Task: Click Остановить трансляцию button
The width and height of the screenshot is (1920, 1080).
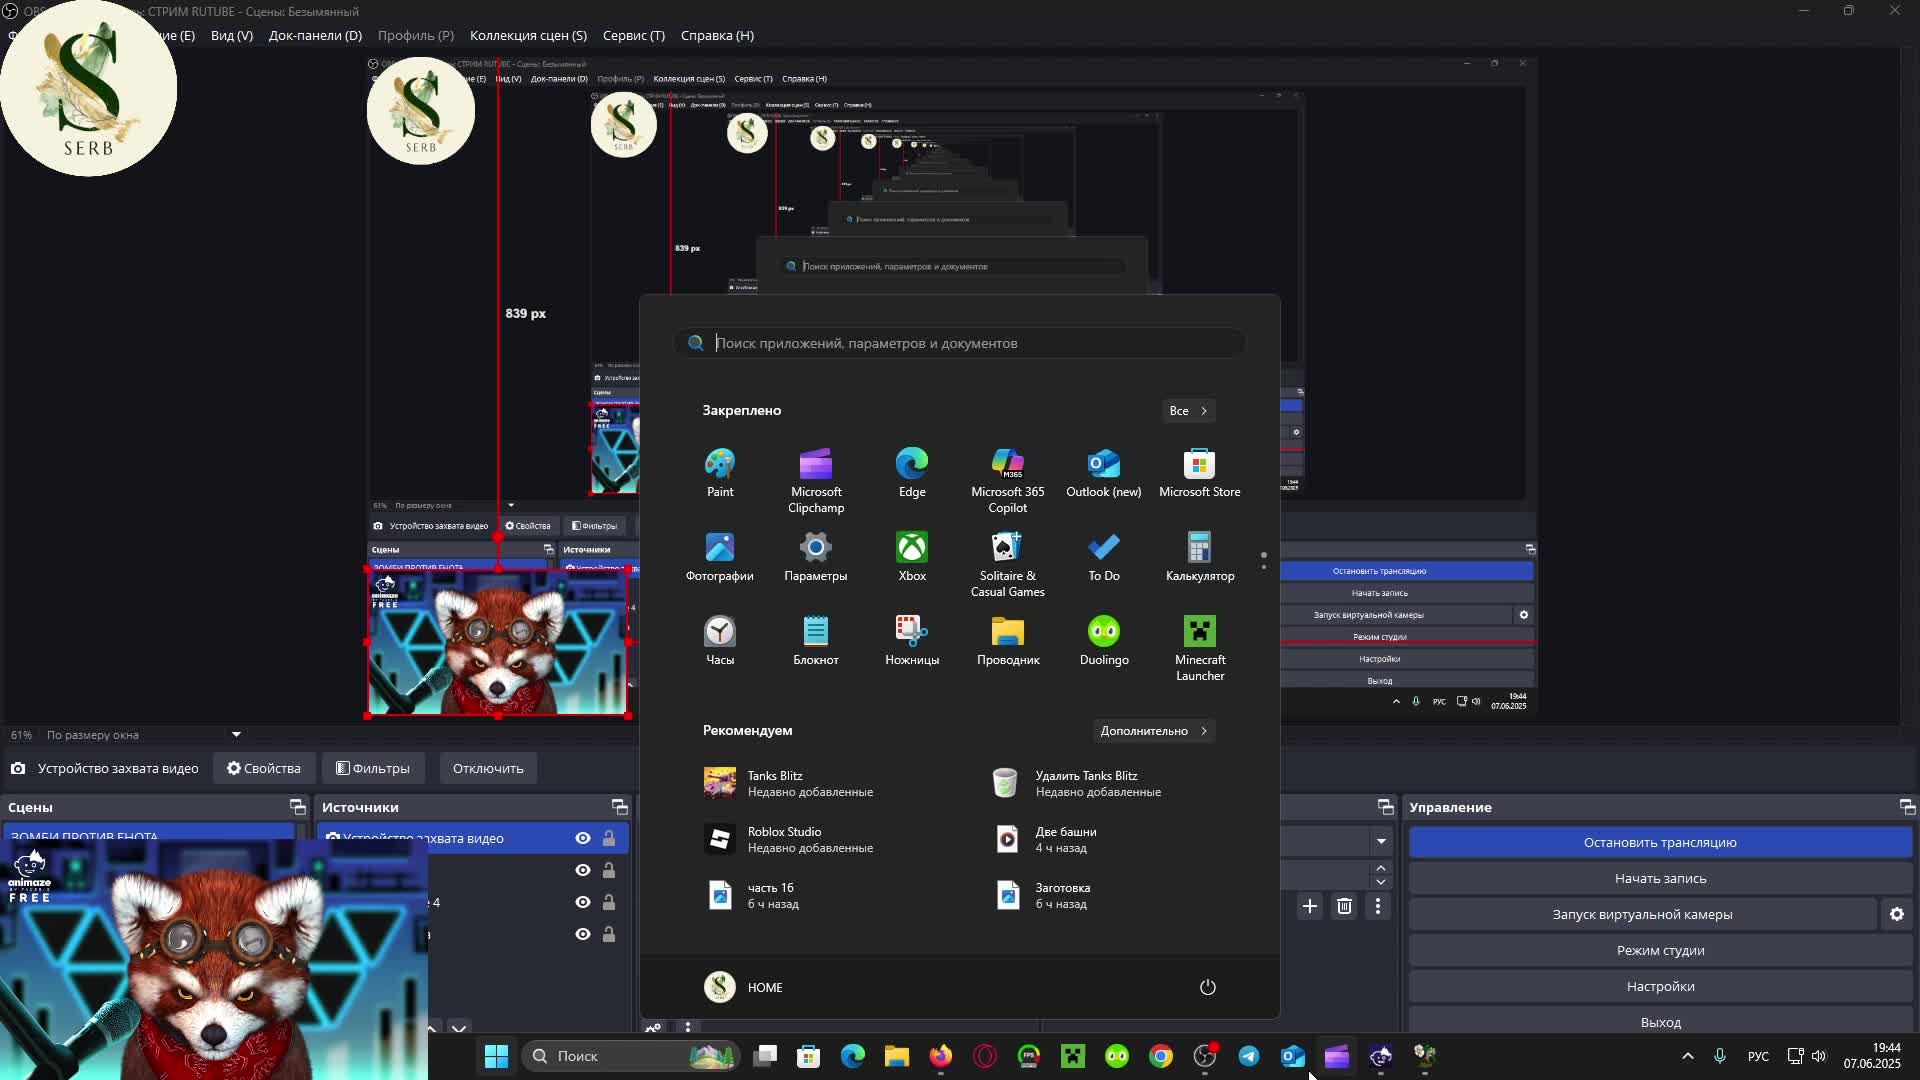Action: point(1659,842)
